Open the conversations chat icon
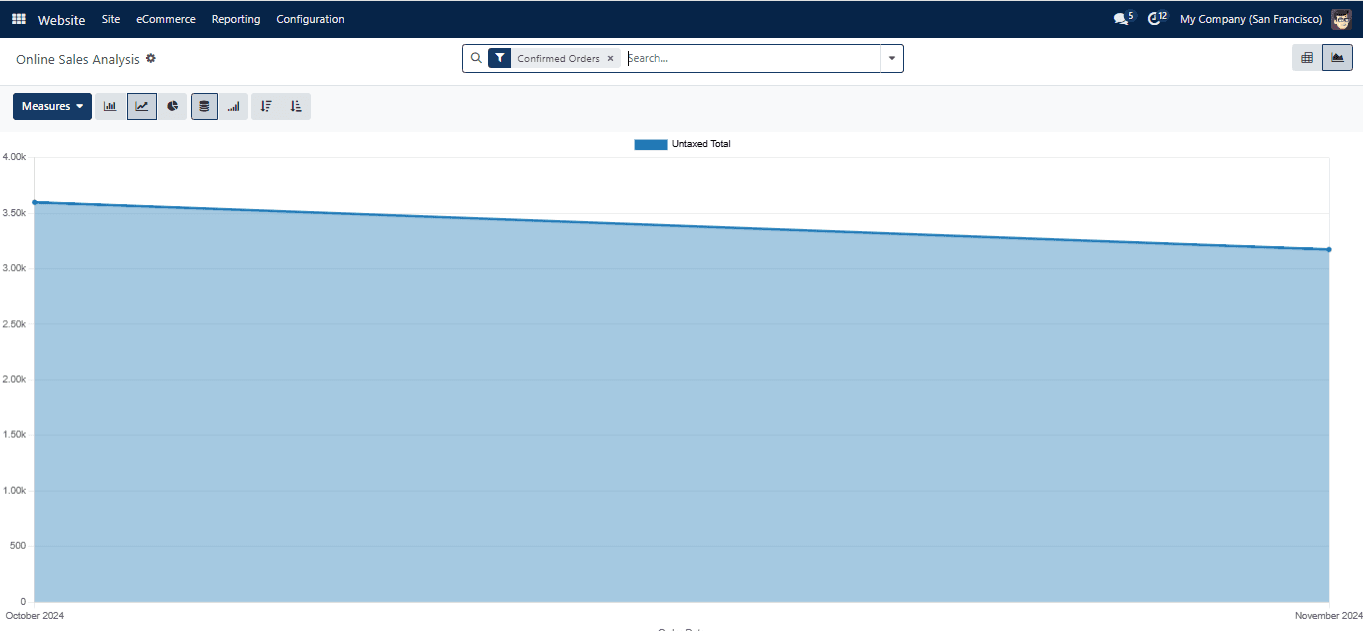The width and height of the screenshot is (1363, 631). pos(1123,19)
